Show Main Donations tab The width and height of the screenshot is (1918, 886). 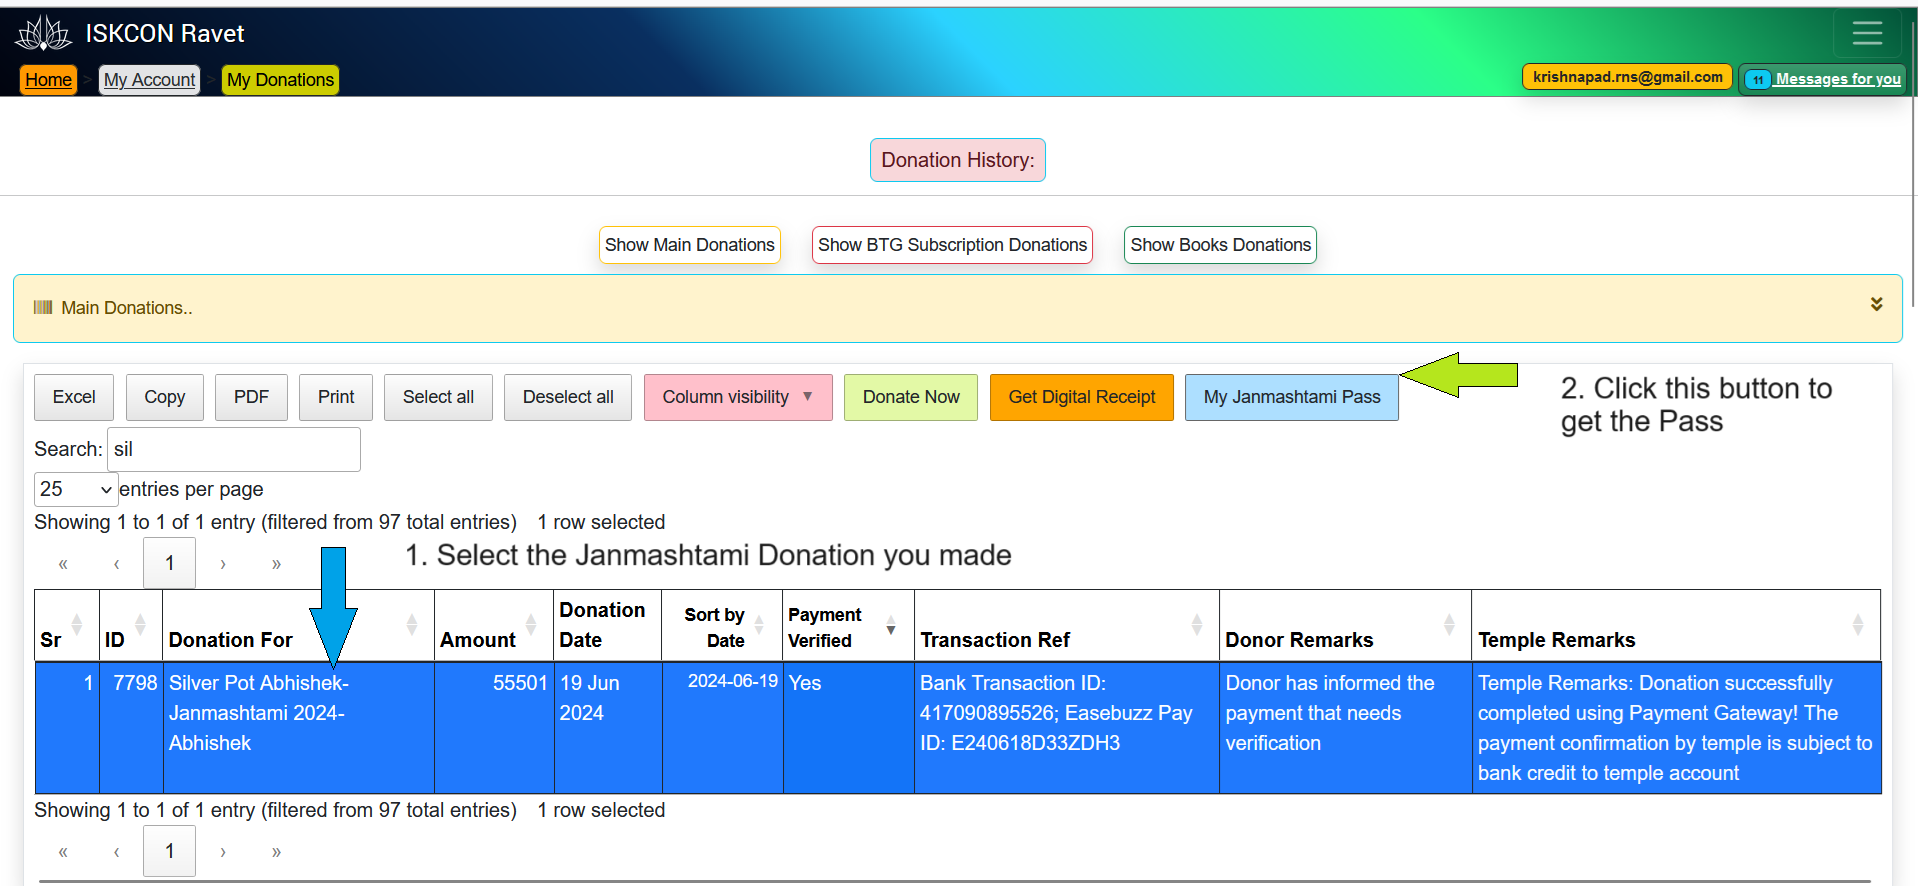tap(689, 245)
